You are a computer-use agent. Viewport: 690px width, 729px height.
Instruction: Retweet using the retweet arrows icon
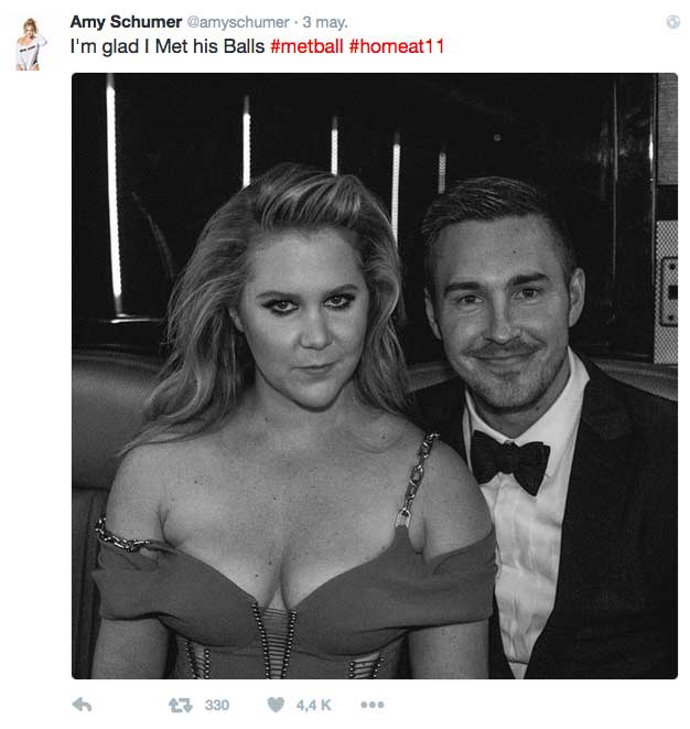pos(181,705)
